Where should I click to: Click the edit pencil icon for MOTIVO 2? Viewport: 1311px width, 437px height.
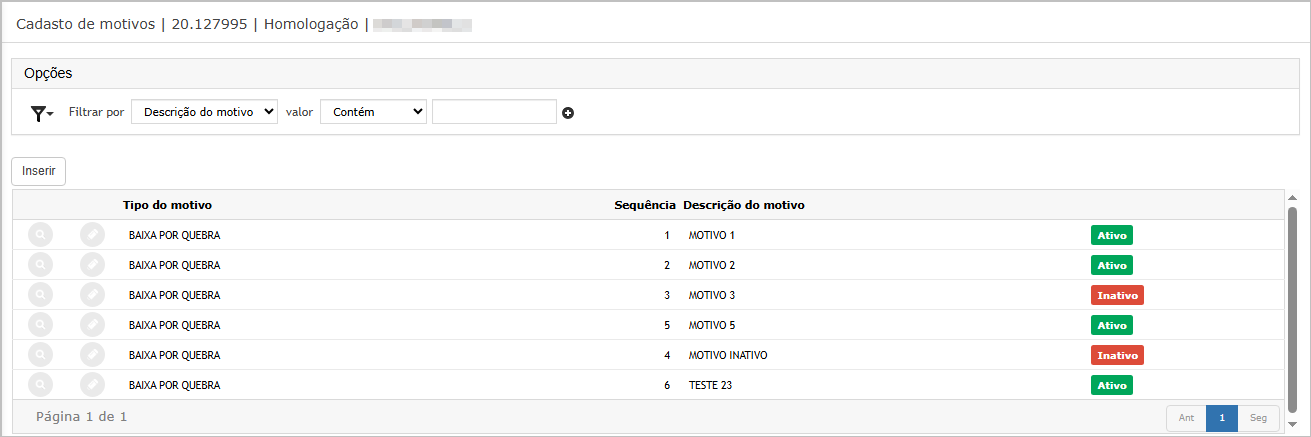click(91, 265)
